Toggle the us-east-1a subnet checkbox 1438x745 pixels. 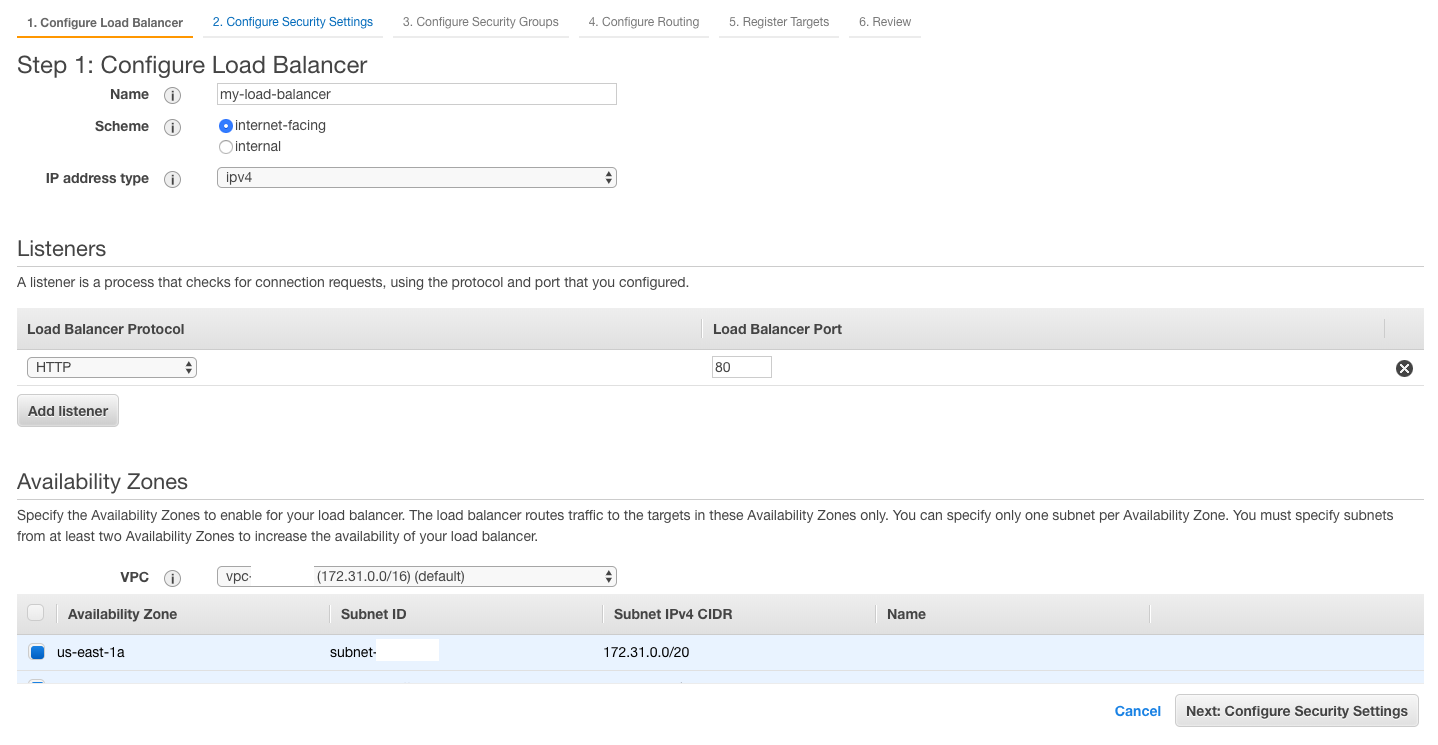[37, 652]
